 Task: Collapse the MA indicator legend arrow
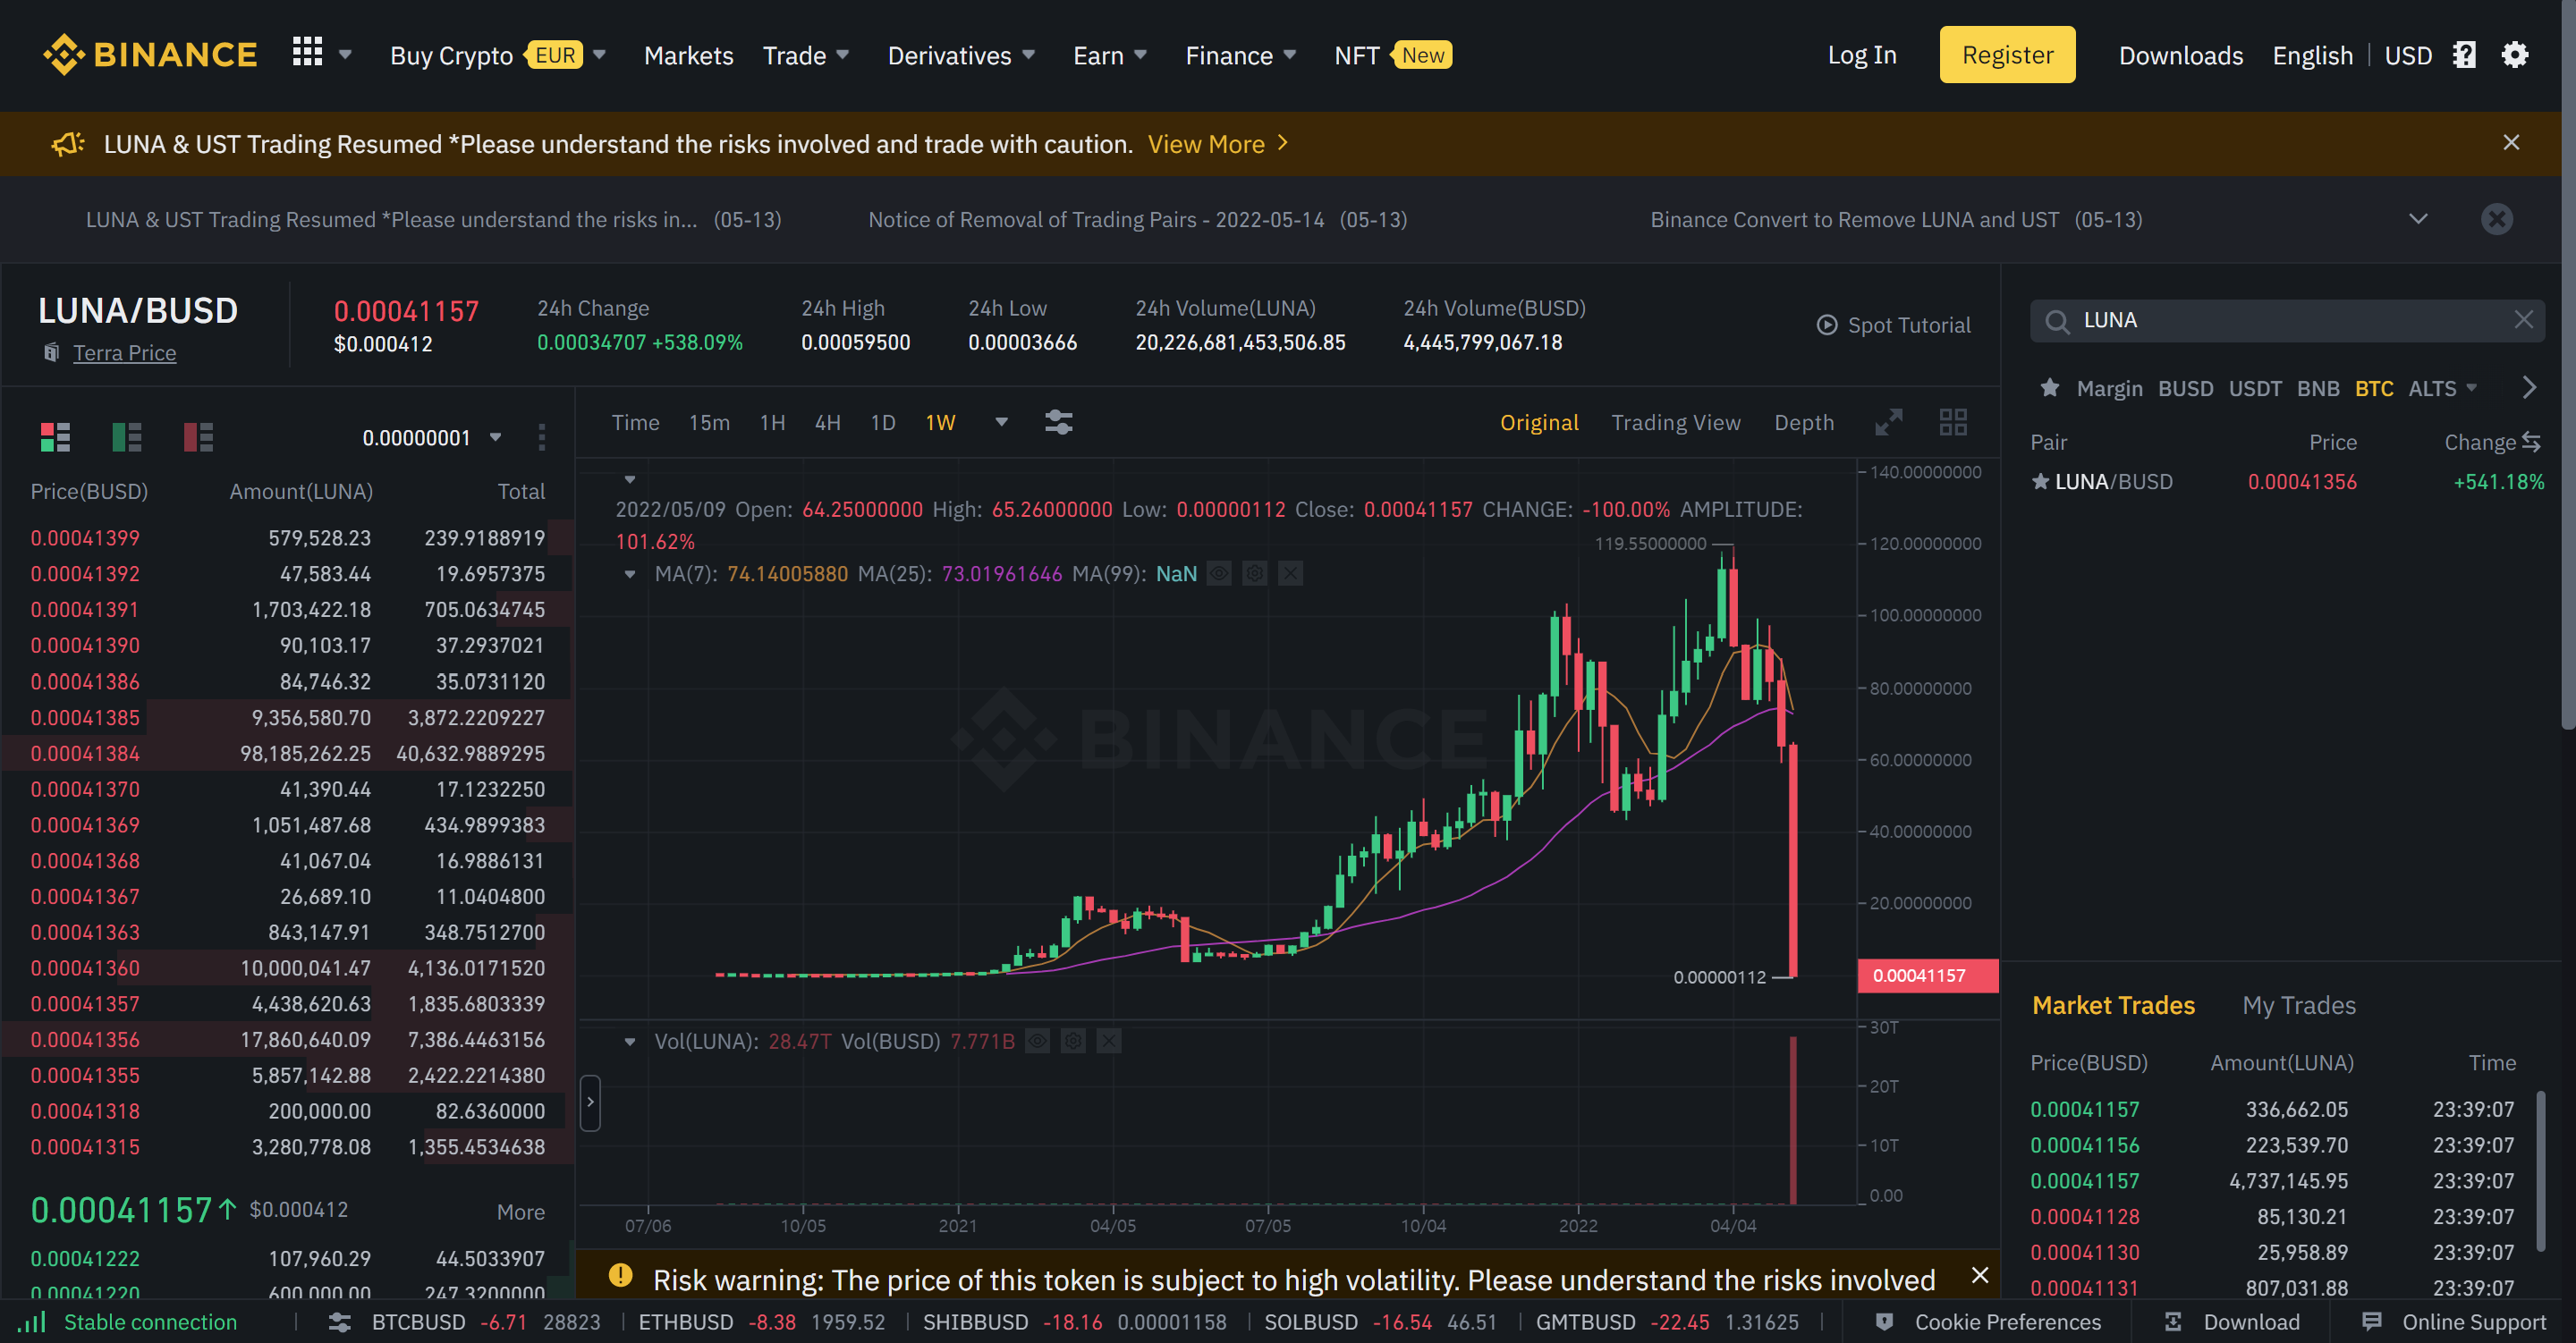coord(630,574)
